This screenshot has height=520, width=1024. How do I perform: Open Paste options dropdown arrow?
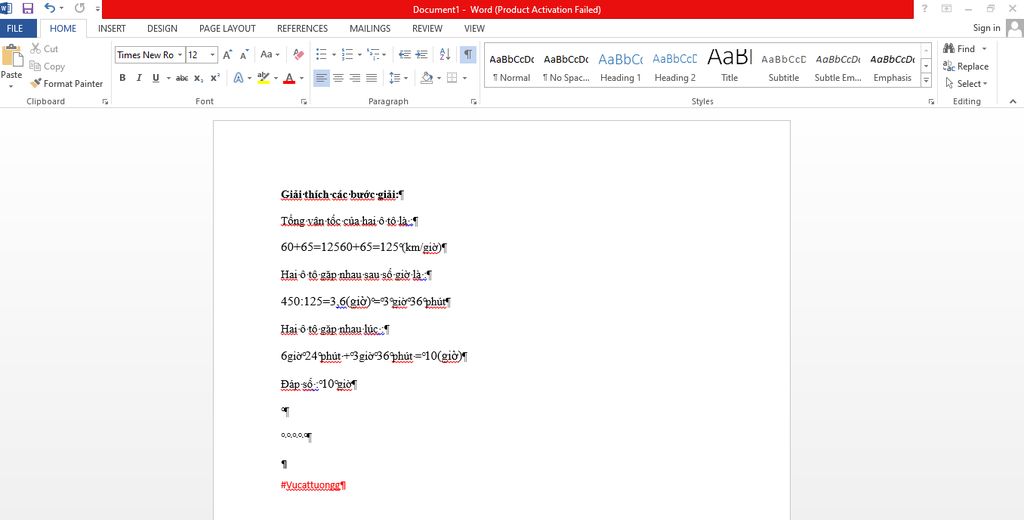[x=11, y=86]
